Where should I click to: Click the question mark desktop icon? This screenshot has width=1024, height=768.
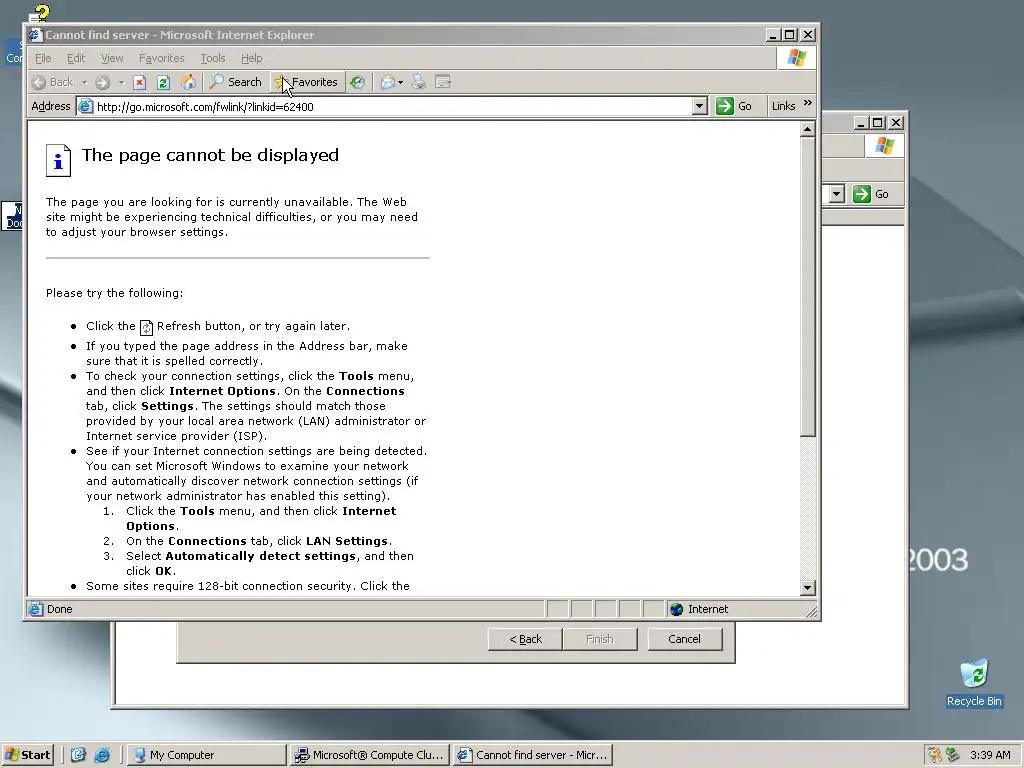coord(39,13)
